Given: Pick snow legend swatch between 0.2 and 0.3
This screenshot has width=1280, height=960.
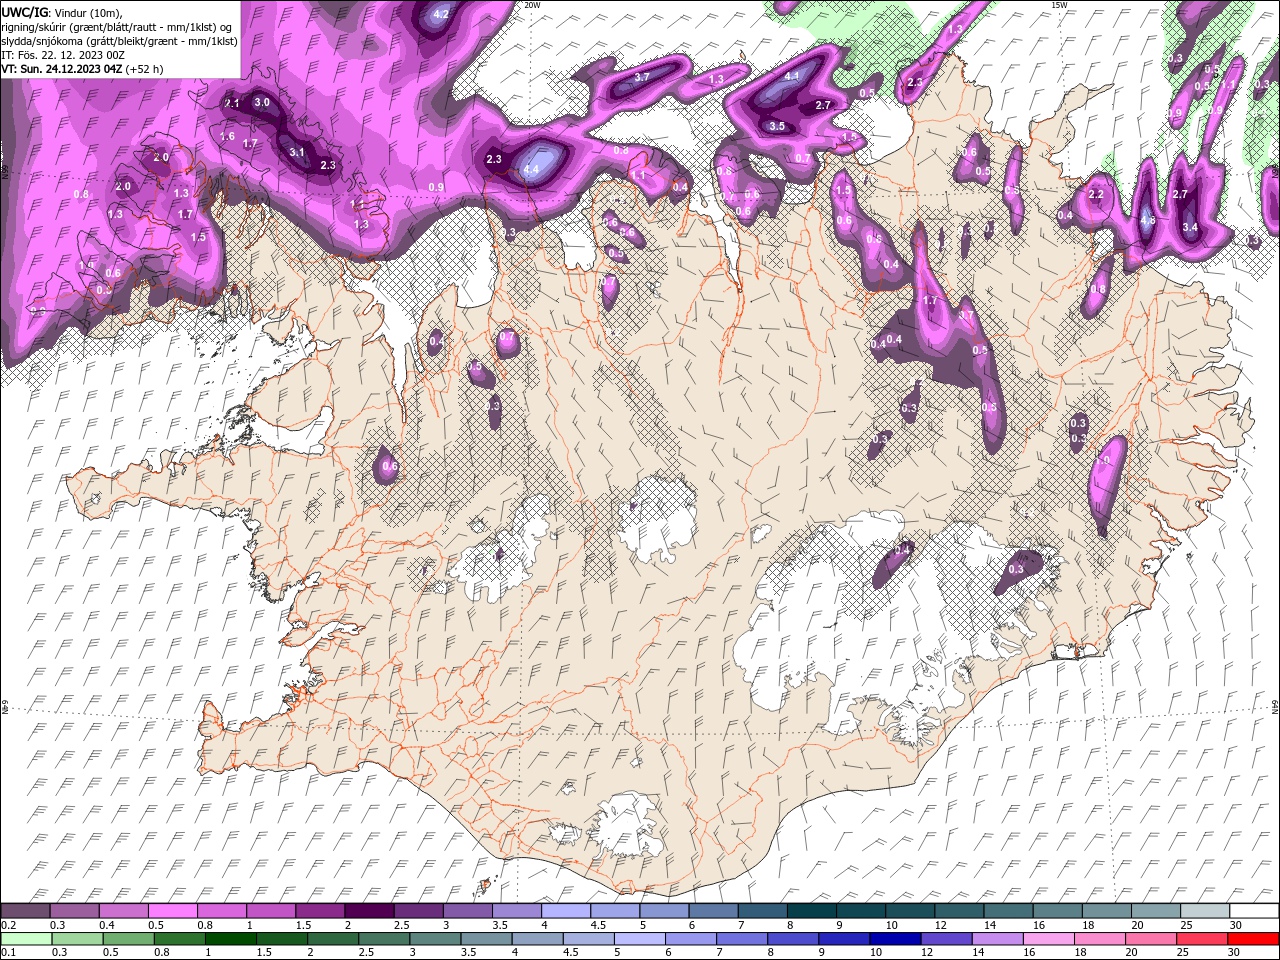Looking at the screenshot, I should pyautogui.click(x=27, y=911).
